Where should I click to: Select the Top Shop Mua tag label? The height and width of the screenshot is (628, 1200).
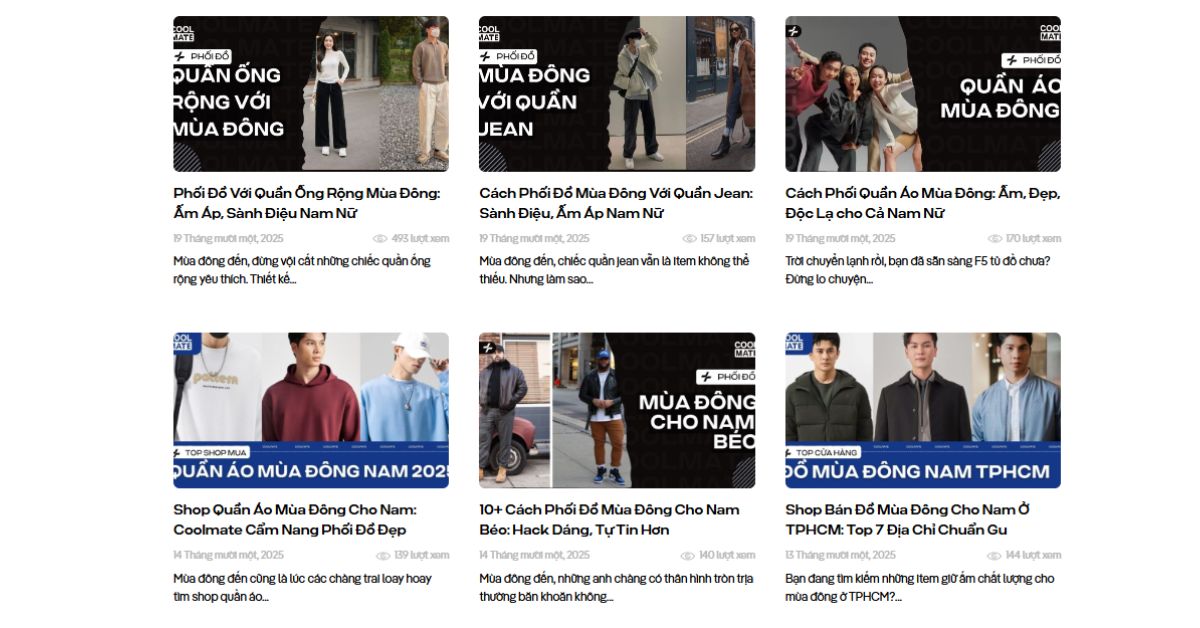coord(212,452)
